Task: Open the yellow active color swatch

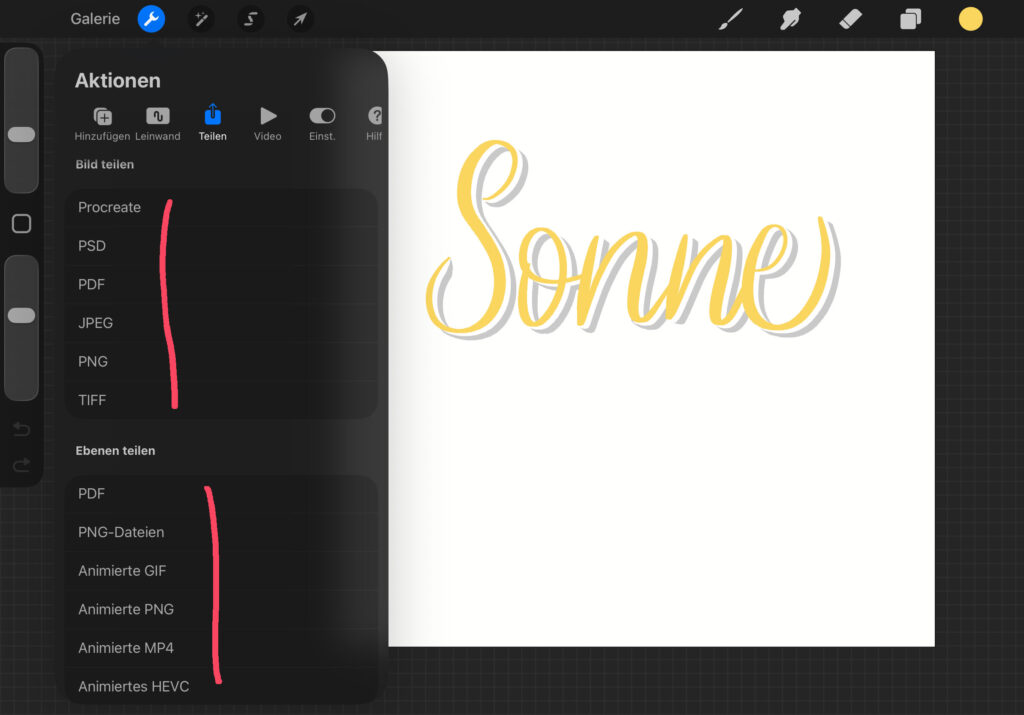Action: [x=970, y=19]
